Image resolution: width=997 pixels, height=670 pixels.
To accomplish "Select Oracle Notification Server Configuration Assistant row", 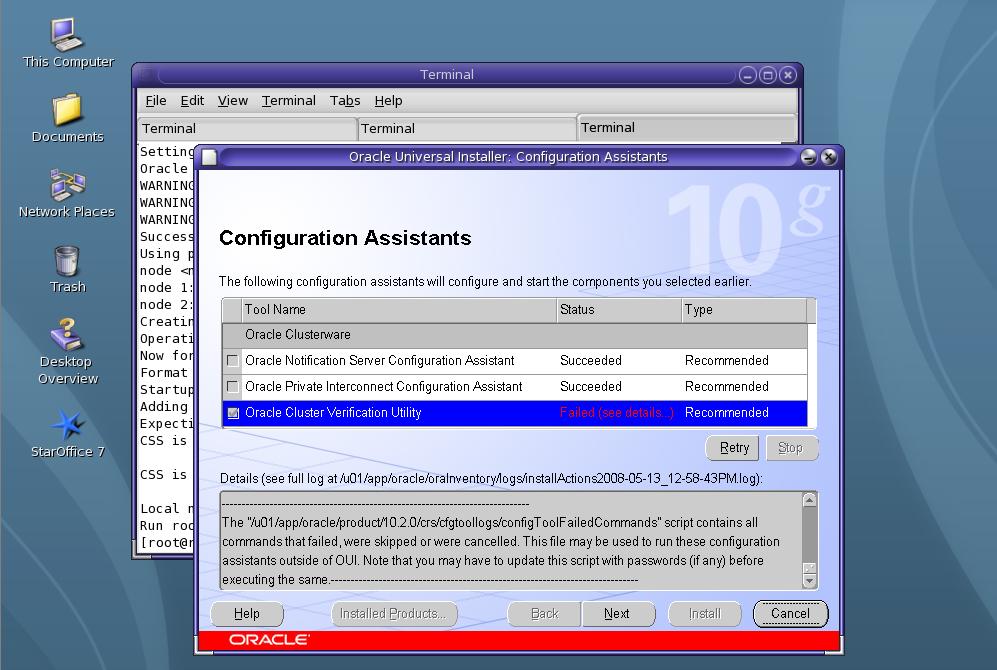I will coord(515,361).
